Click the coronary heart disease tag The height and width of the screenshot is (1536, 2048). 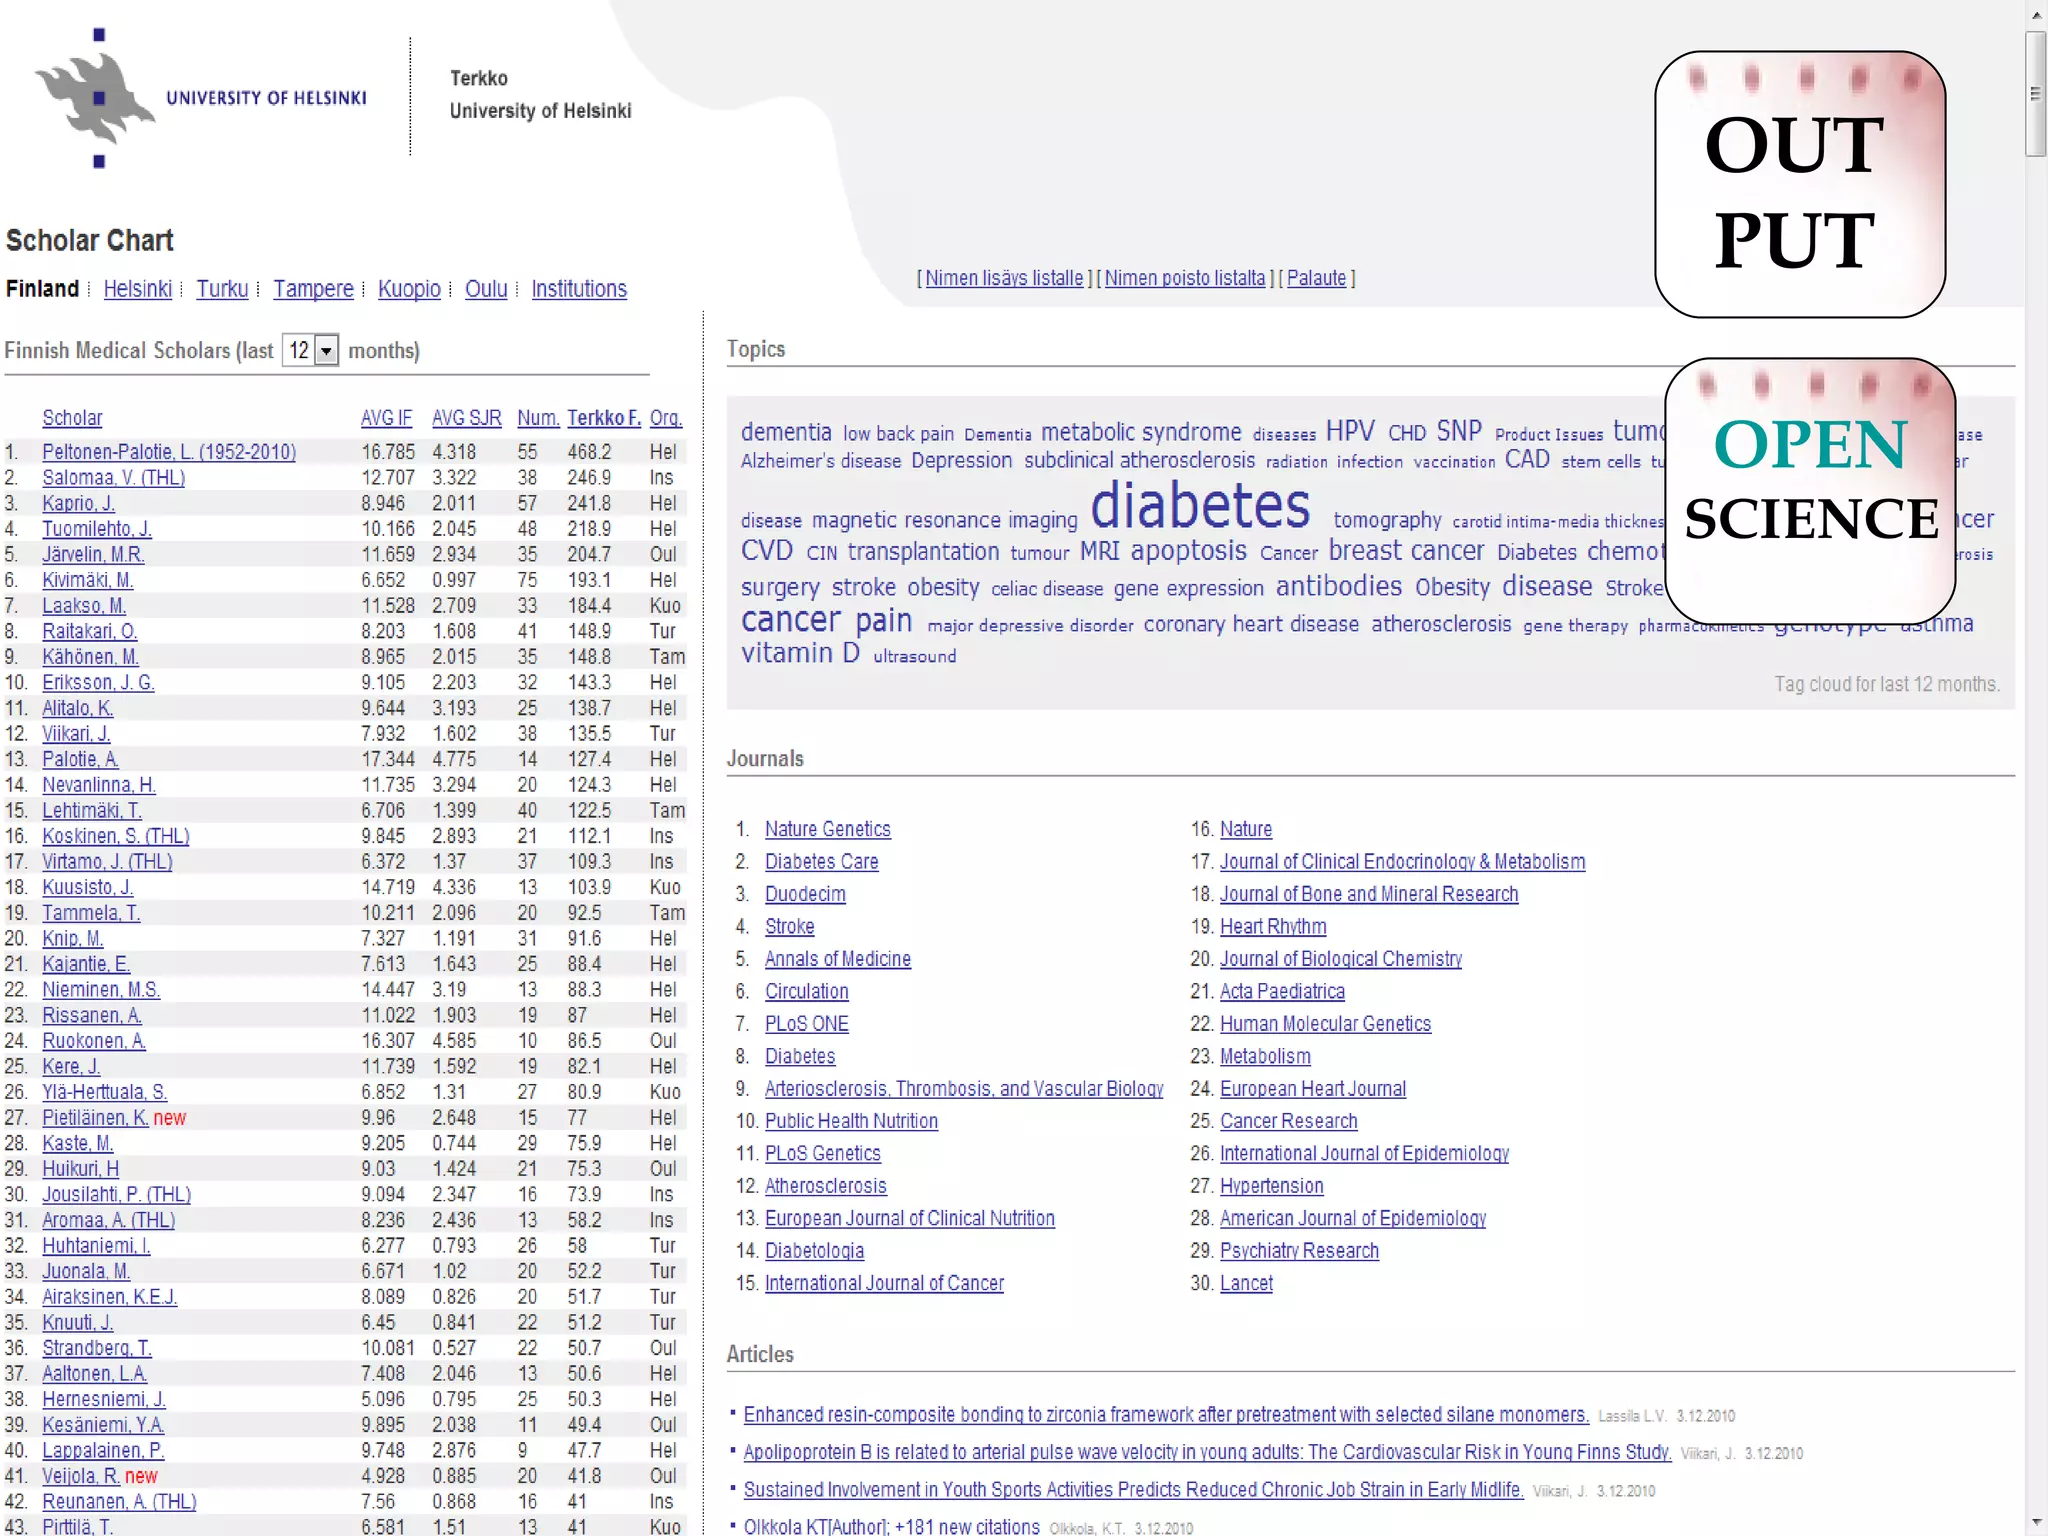(x=1251, y=624)
